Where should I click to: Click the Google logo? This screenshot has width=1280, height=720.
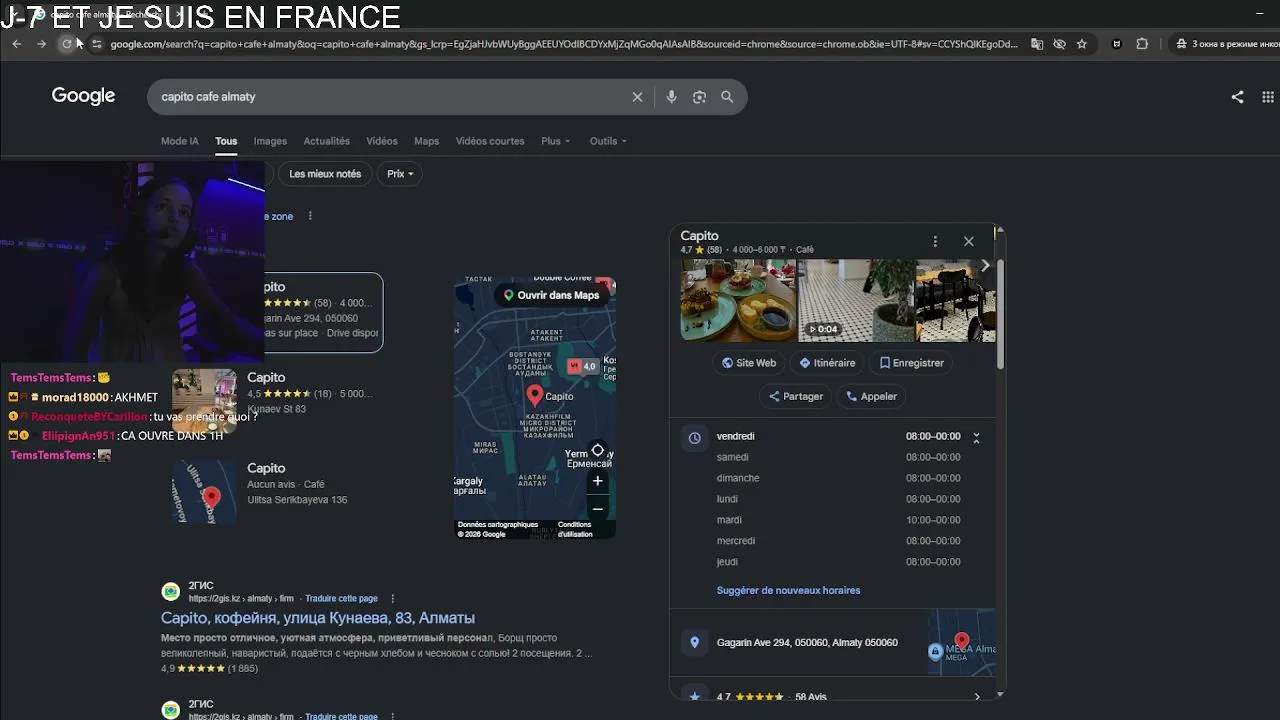tap(84, 96)
